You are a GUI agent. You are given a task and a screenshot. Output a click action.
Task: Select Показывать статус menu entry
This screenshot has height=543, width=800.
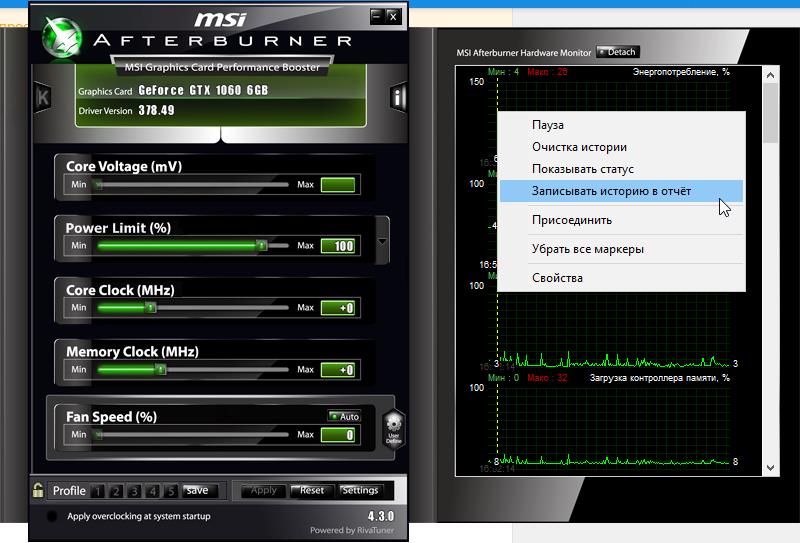[621, 169]
